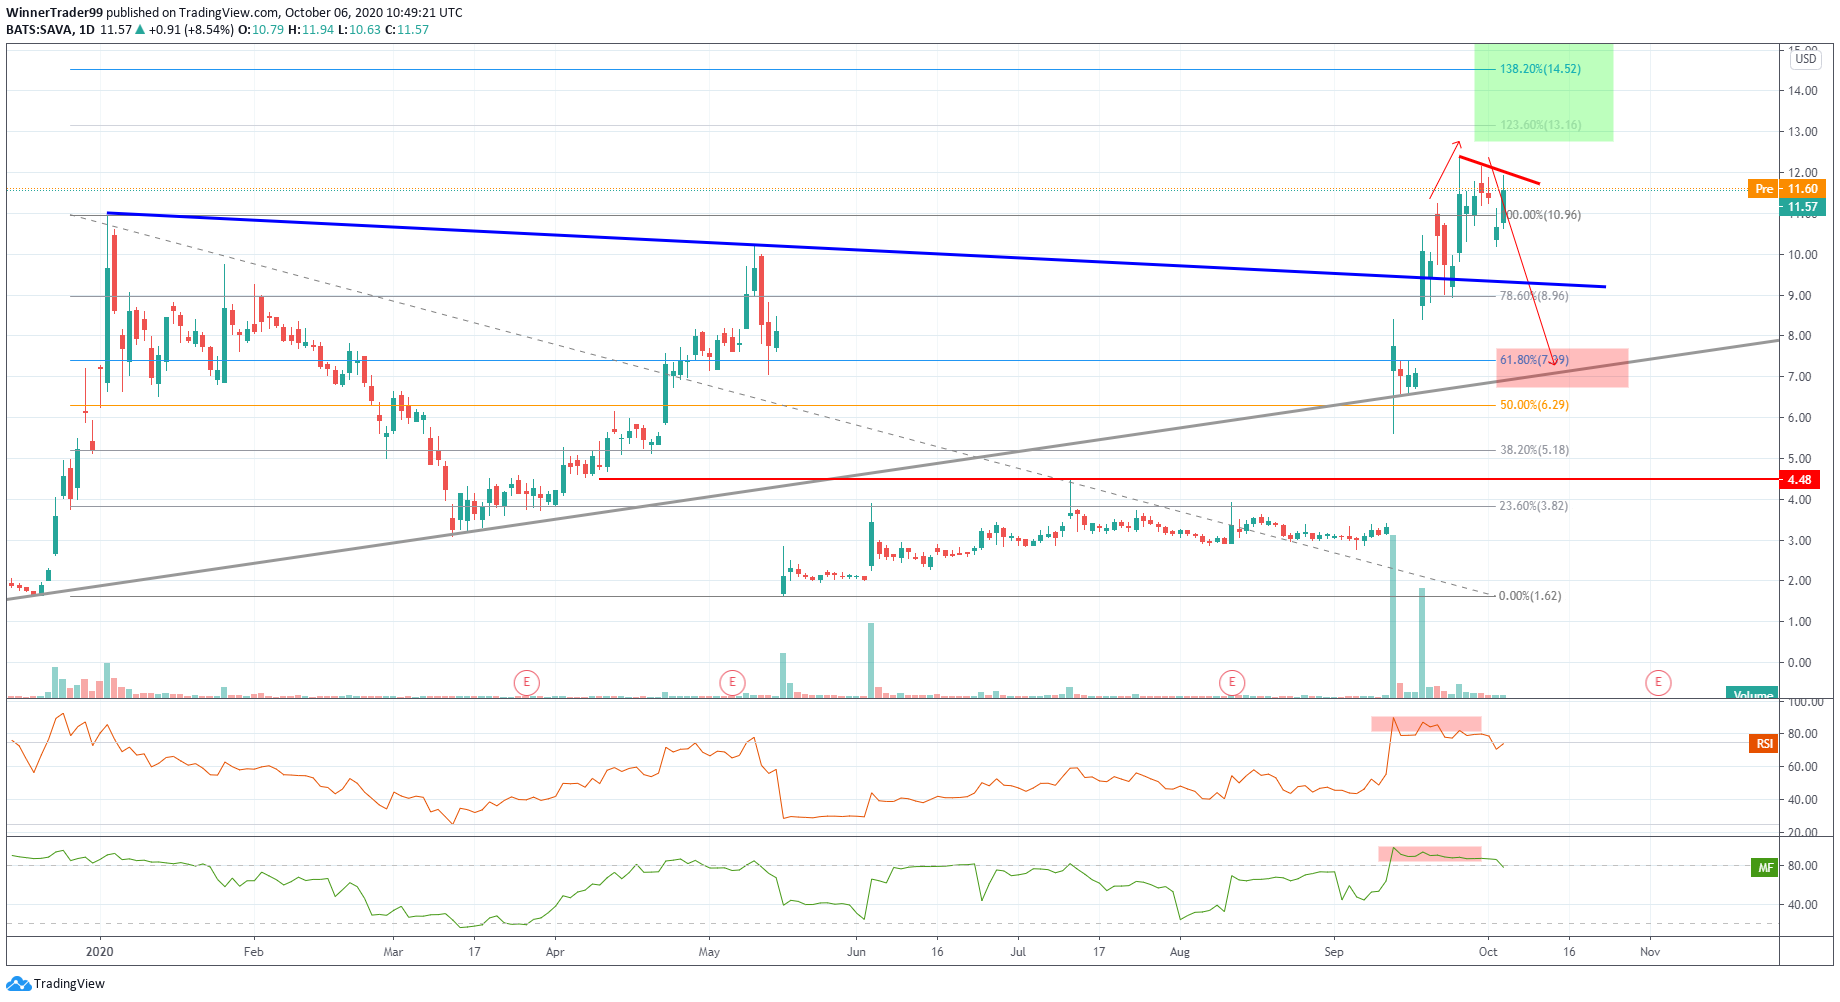Click the 40.00 label on MF axis

[x=1803, y=905]
